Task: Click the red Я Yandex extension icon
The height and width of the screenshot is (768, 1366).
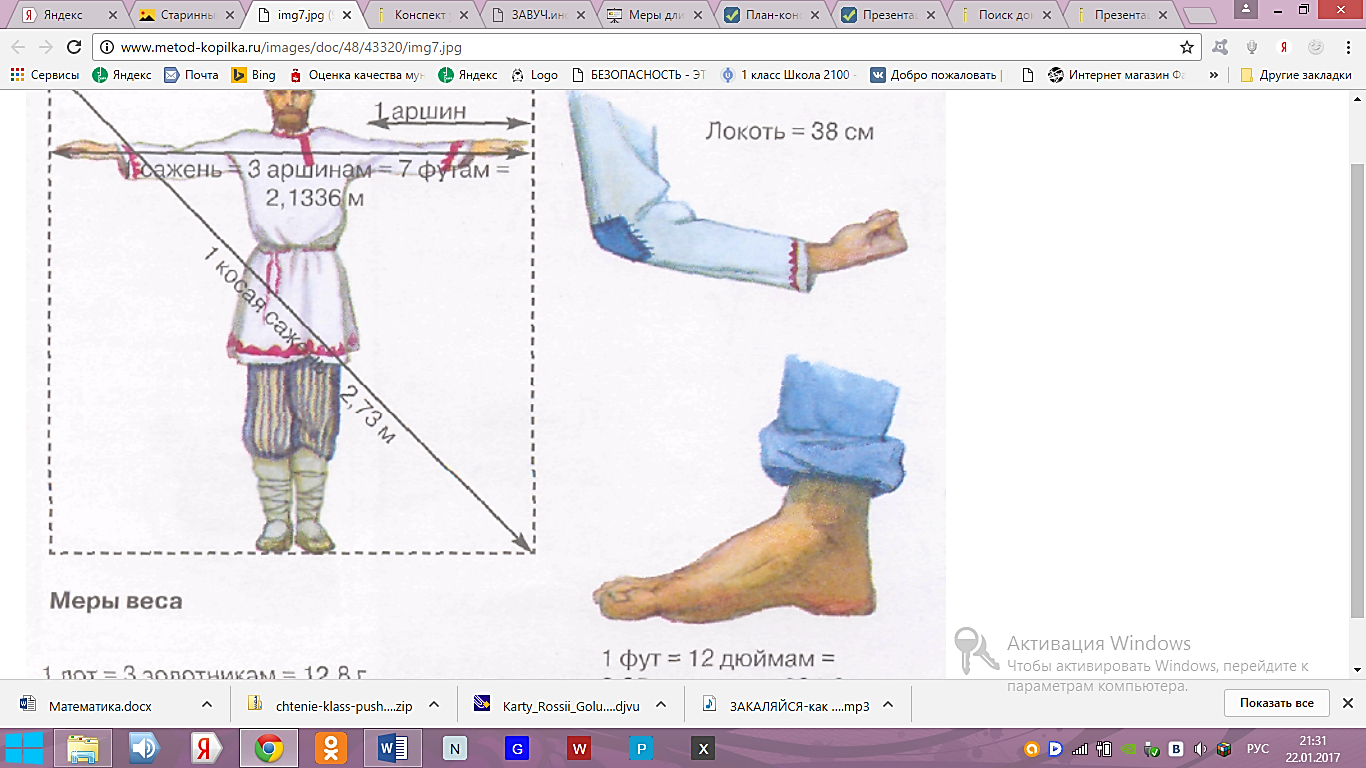Action: [x=1283, y=47]
